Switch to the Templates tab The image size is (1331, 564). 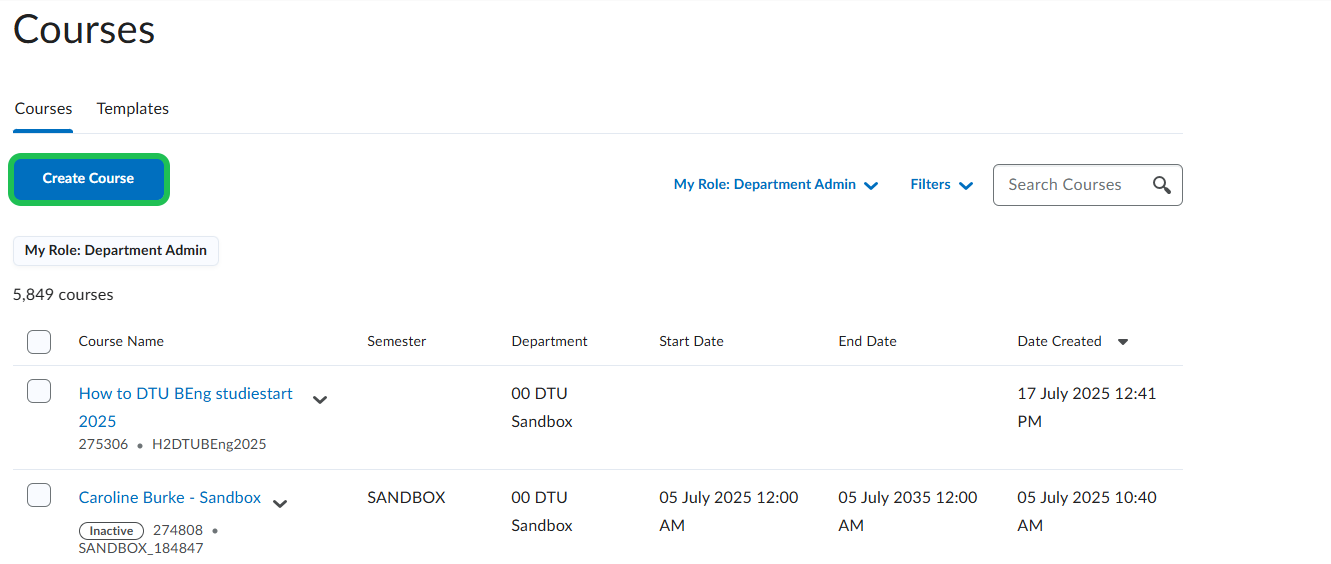[132, 109]
